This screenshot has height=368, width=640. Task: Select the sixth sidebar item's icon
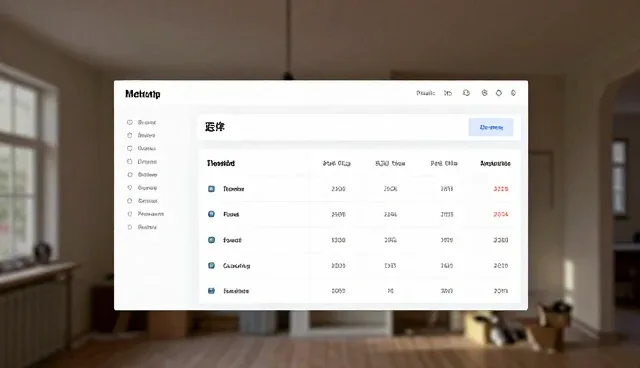(130, 188)
